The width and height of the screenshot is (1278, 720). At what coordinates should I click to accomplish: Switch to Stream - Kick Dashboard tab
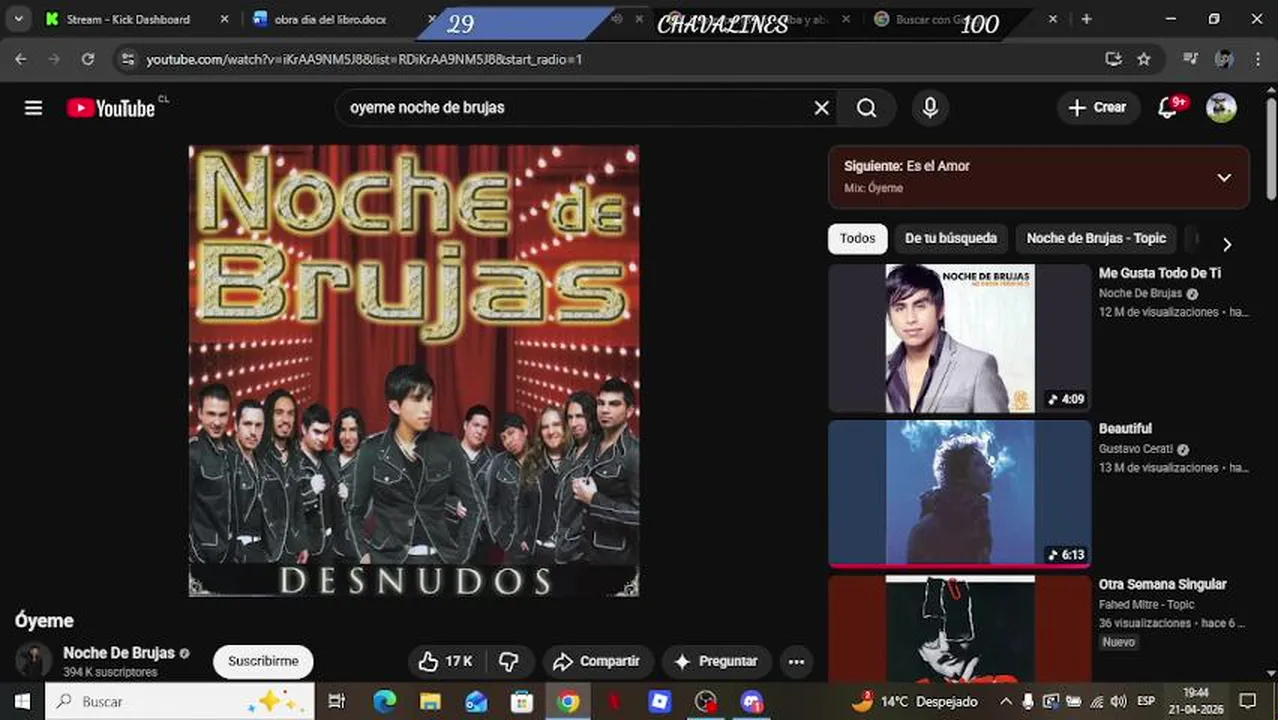[128, 19]
